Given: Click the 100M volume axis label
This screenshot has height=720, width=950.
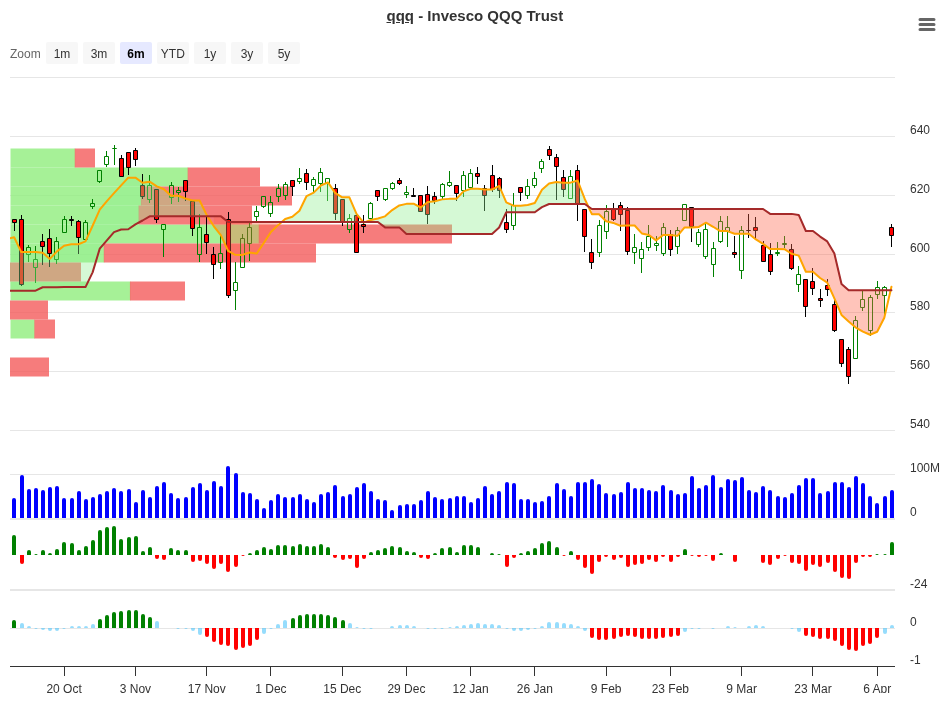Looking at the screenshot, I should click(925, 468).
